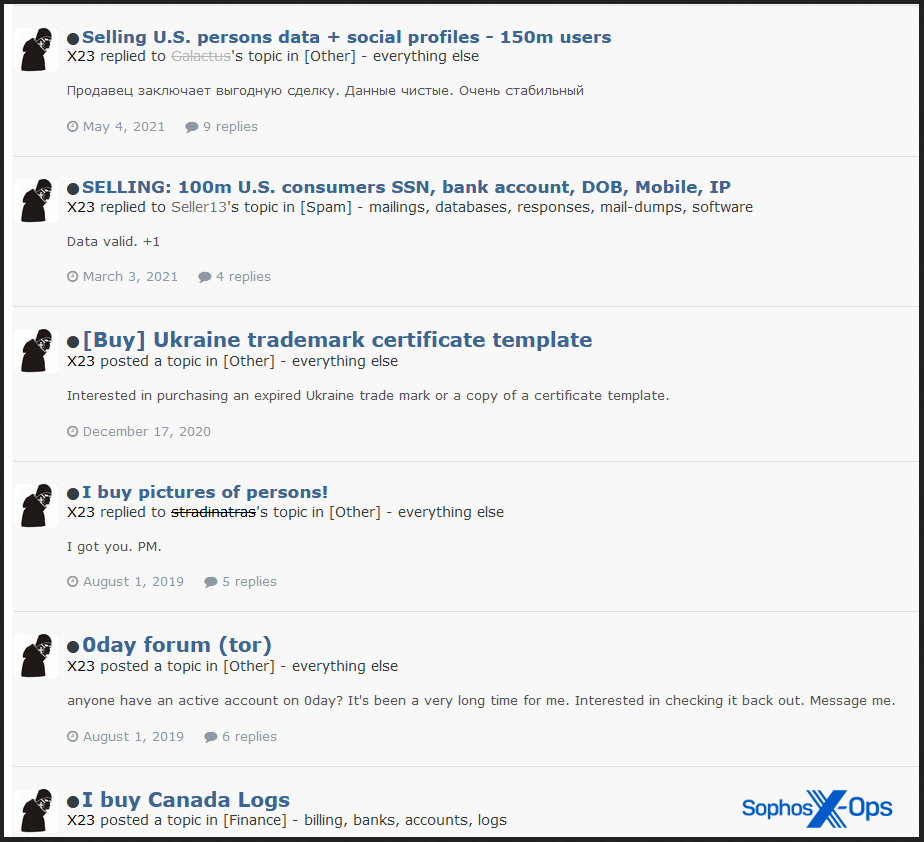Image resolution: width=924 pixels, height=842 pixels.
Task: Open 'SELLING: 100m U.S. consumers SSN' topic
Action: click(x=406, y=187)
